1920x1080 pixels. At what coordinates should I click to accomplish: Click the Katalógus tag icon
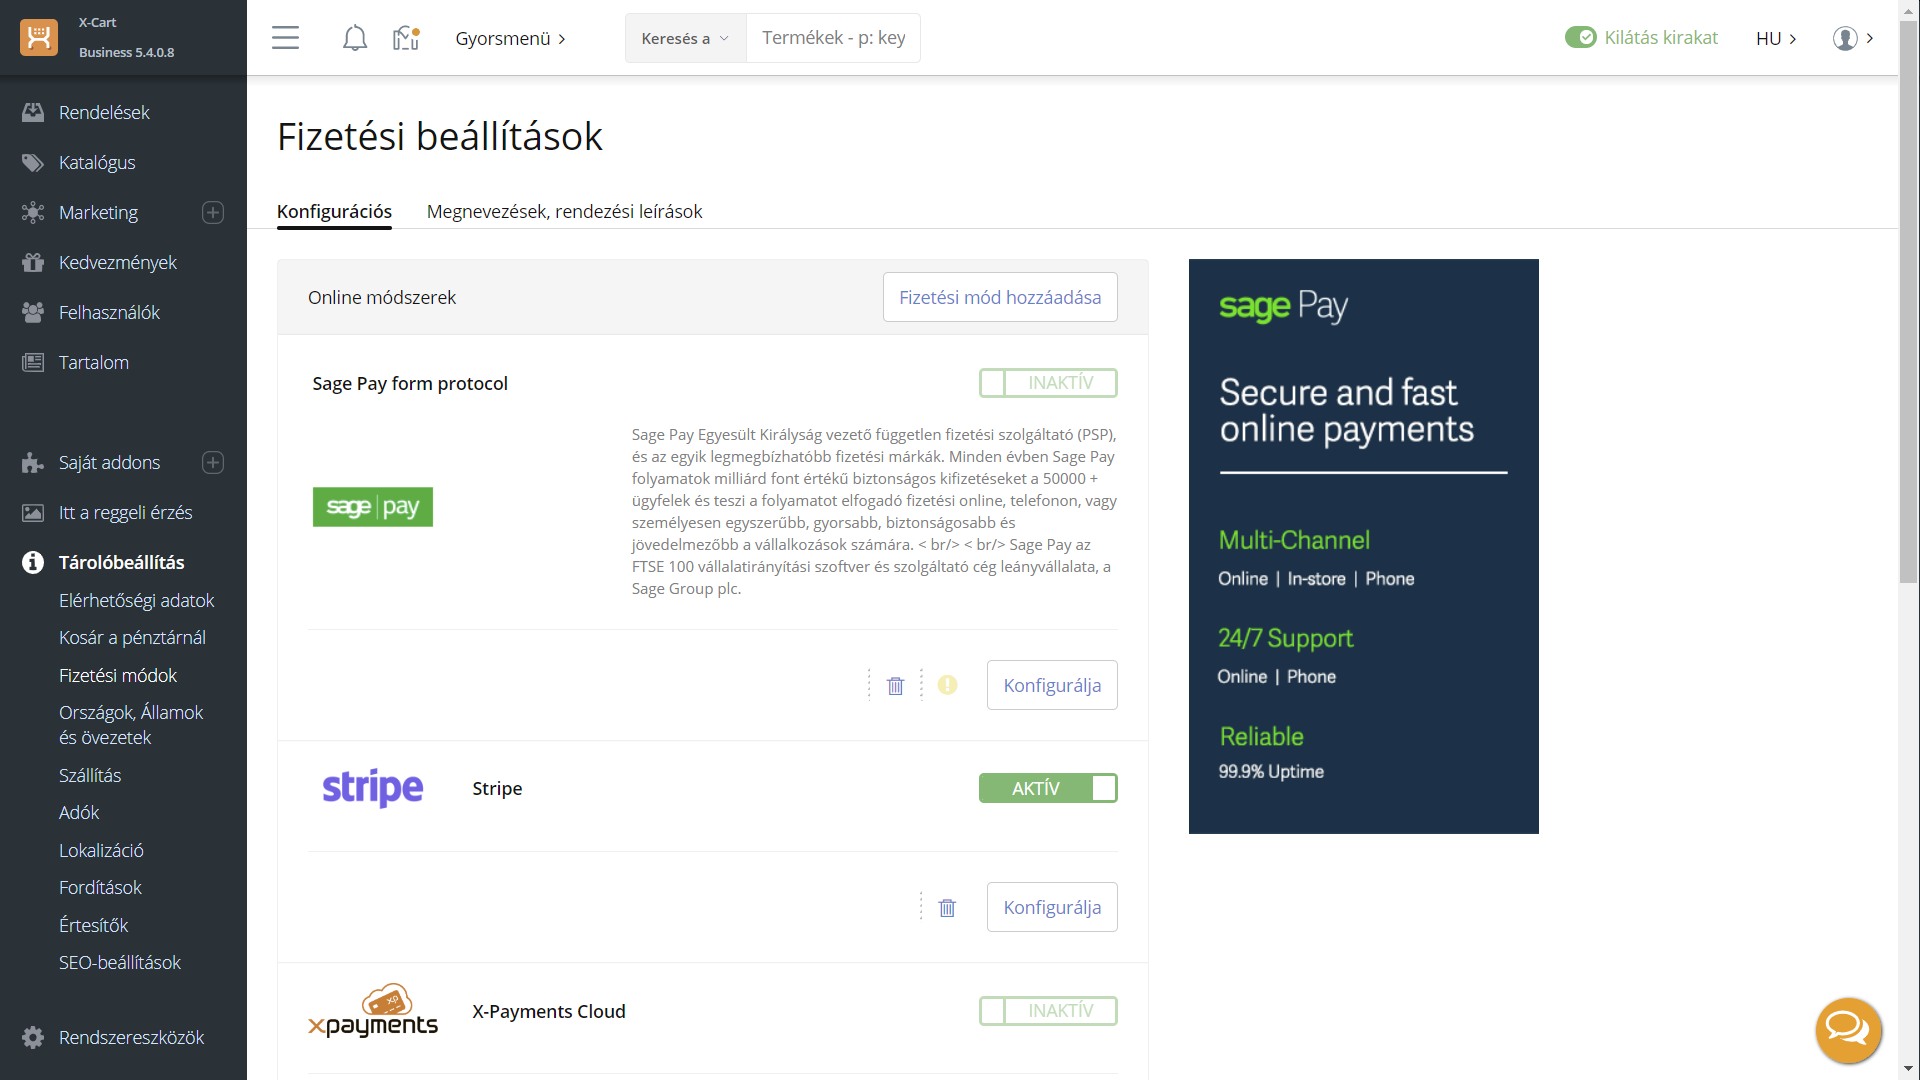pyautogui.click(x=33, y=162)
